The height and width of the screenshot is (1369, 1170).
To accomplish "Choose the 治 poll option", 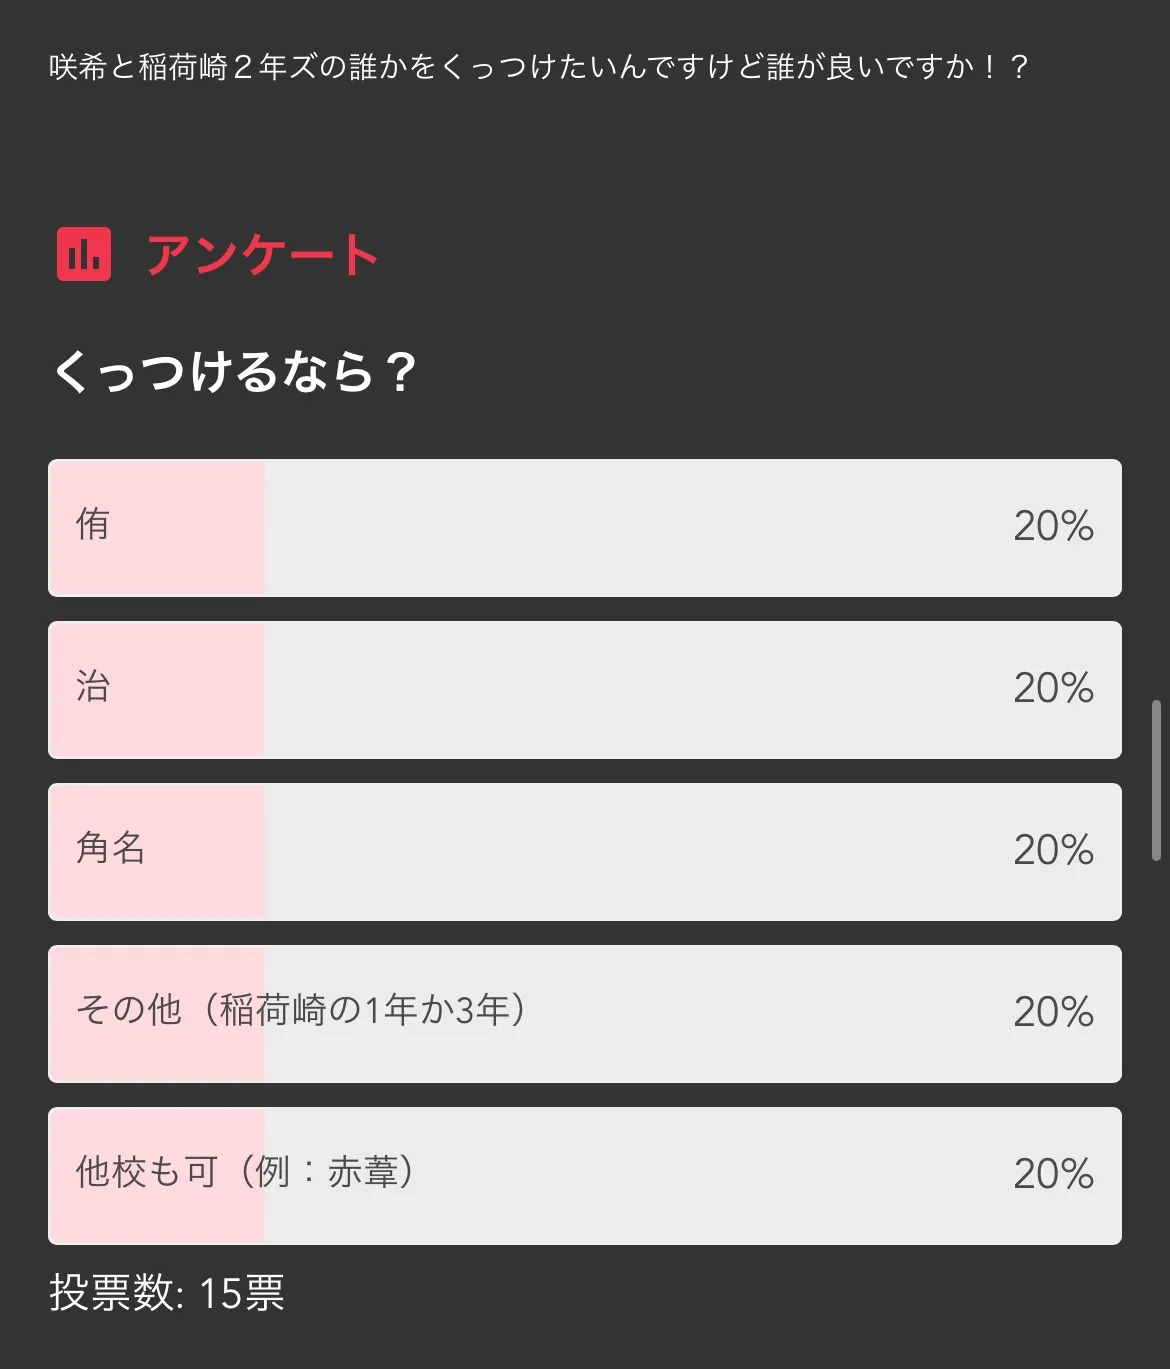I will pyautogui.click(x=585, y=690).
